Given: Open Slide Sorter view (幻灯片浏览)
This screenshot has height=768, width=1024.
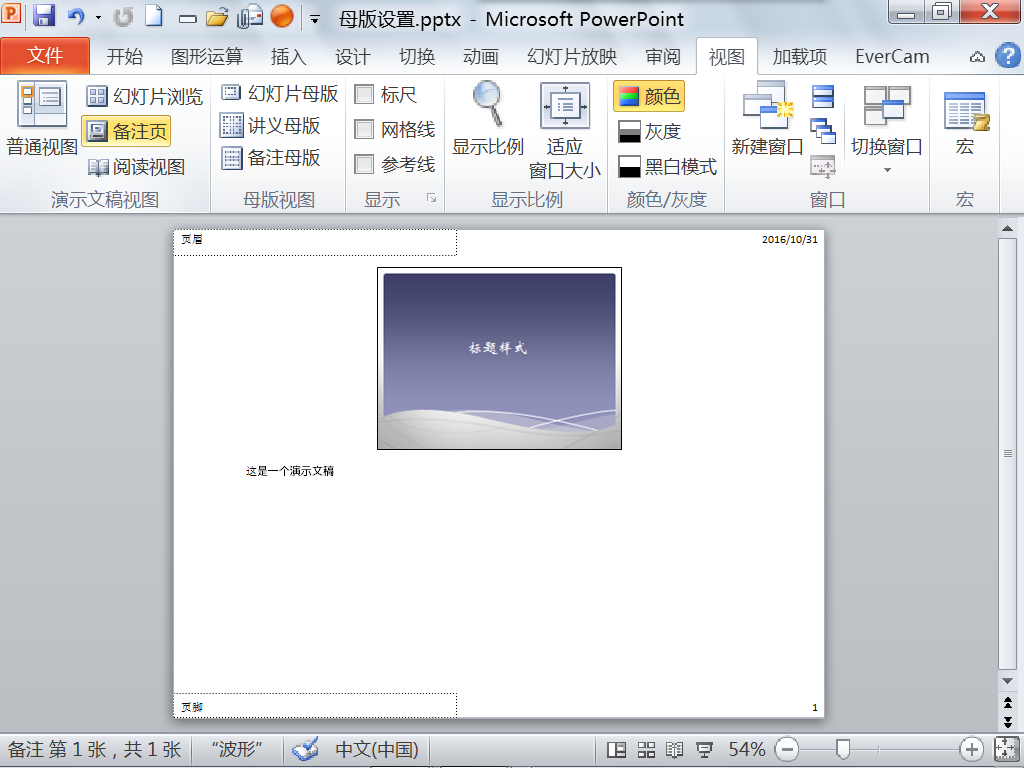Looking at the screenshot, I should point(145,97).
